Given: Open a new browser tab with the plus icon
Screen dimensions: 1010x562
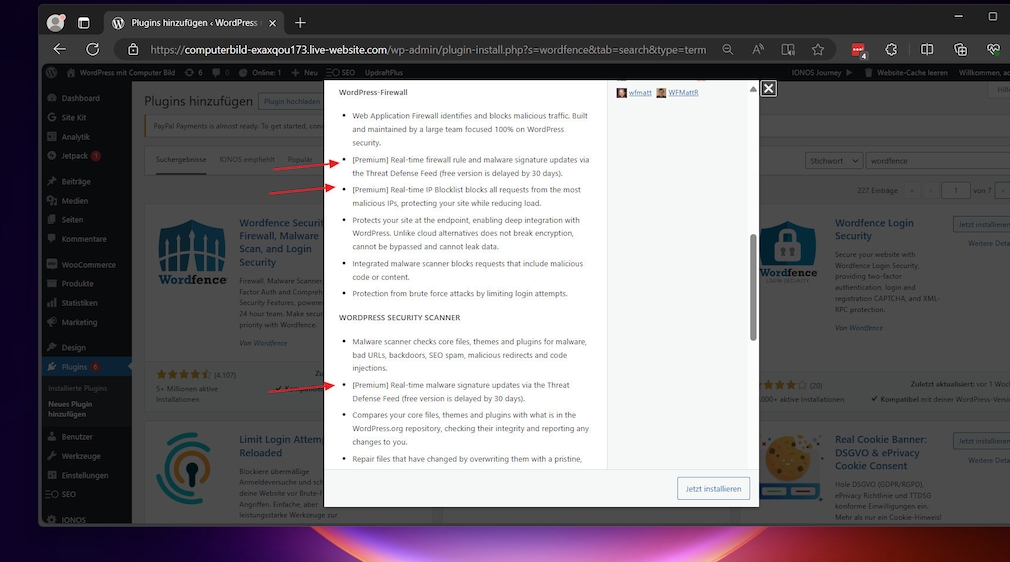Looking at the screenshot, I should tap(300, 22).
